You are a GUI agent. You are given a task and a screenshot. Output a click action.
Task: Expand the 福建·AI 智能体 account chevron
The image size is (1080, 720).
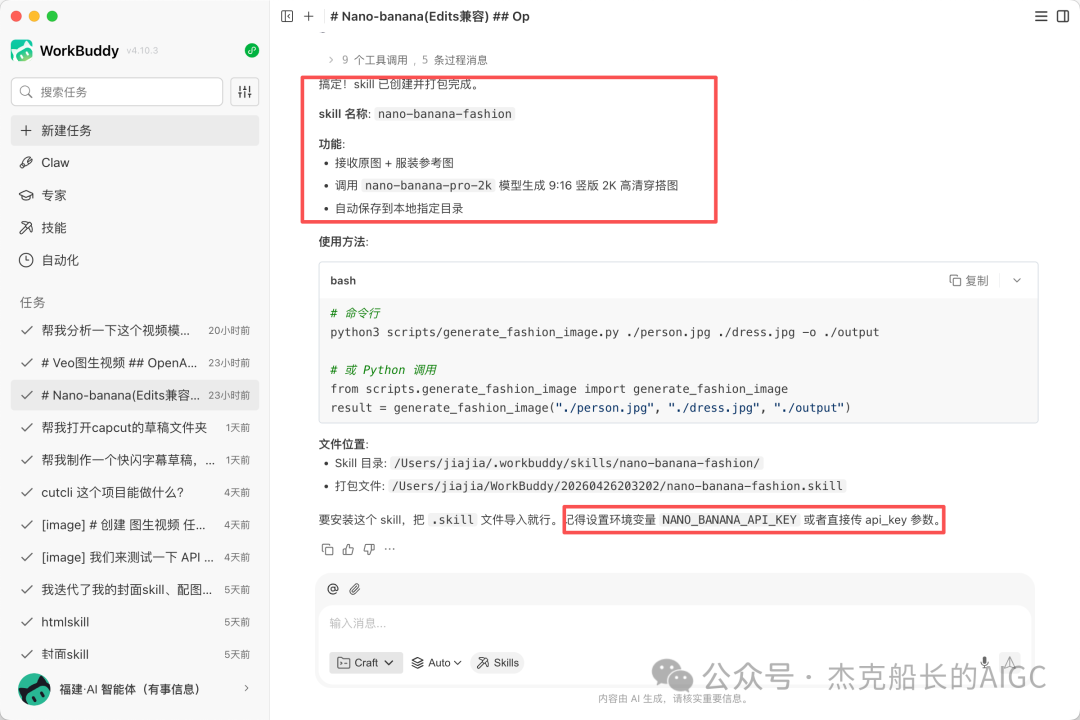click(x=246, y=688)
